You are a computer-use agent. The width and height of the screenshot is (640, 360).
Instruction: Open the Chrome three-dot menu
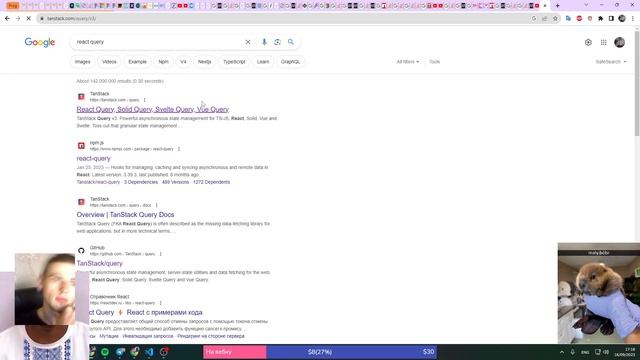[x=633, y=18]
